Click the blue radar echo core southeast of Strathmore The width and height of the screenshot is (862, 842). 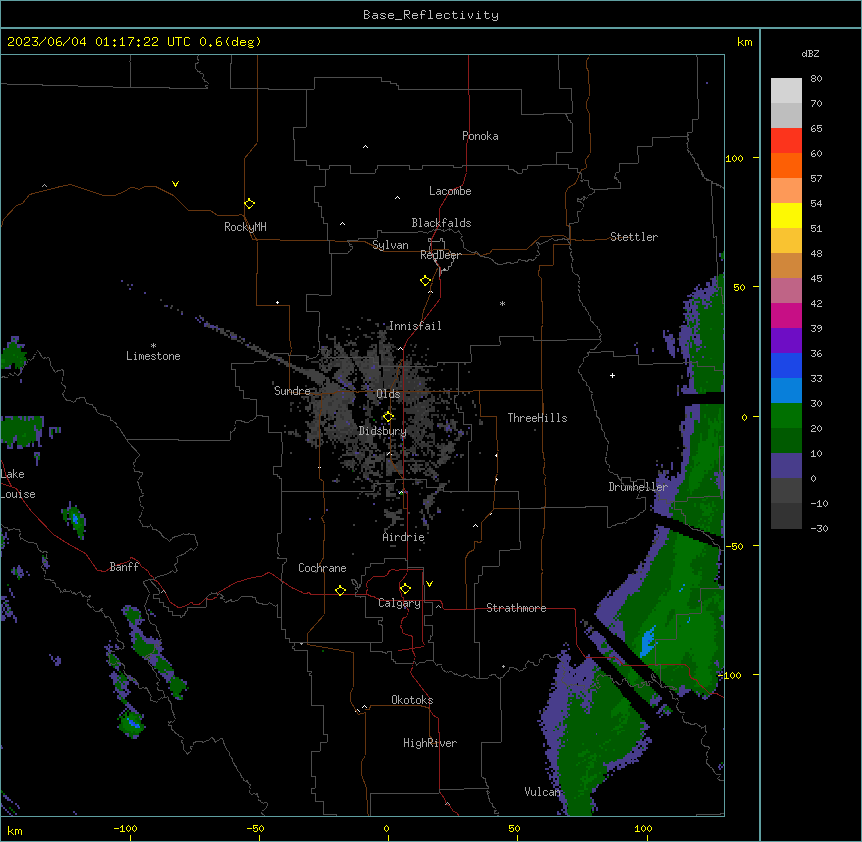(648, 640)
